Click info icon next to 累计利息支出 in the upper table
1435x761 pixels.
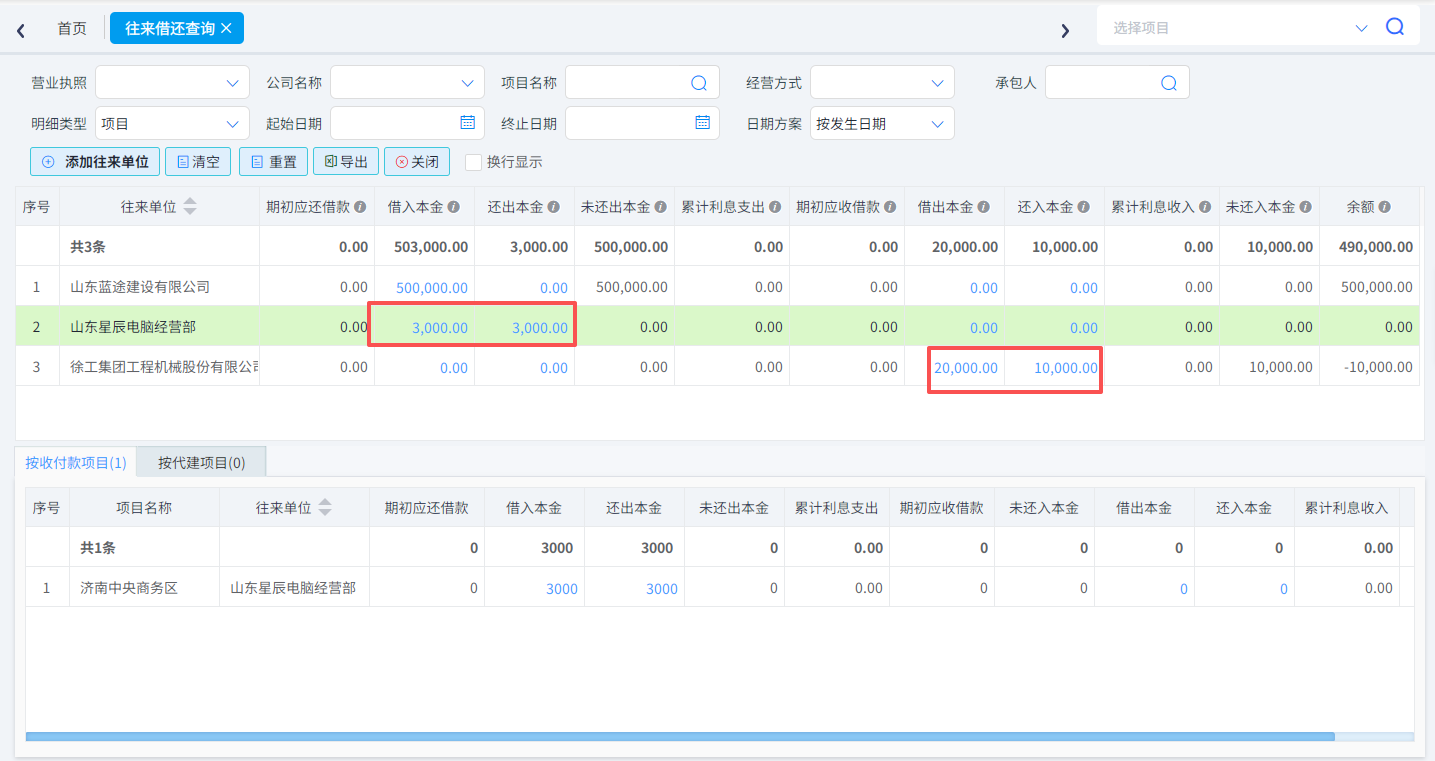(775, 207)
